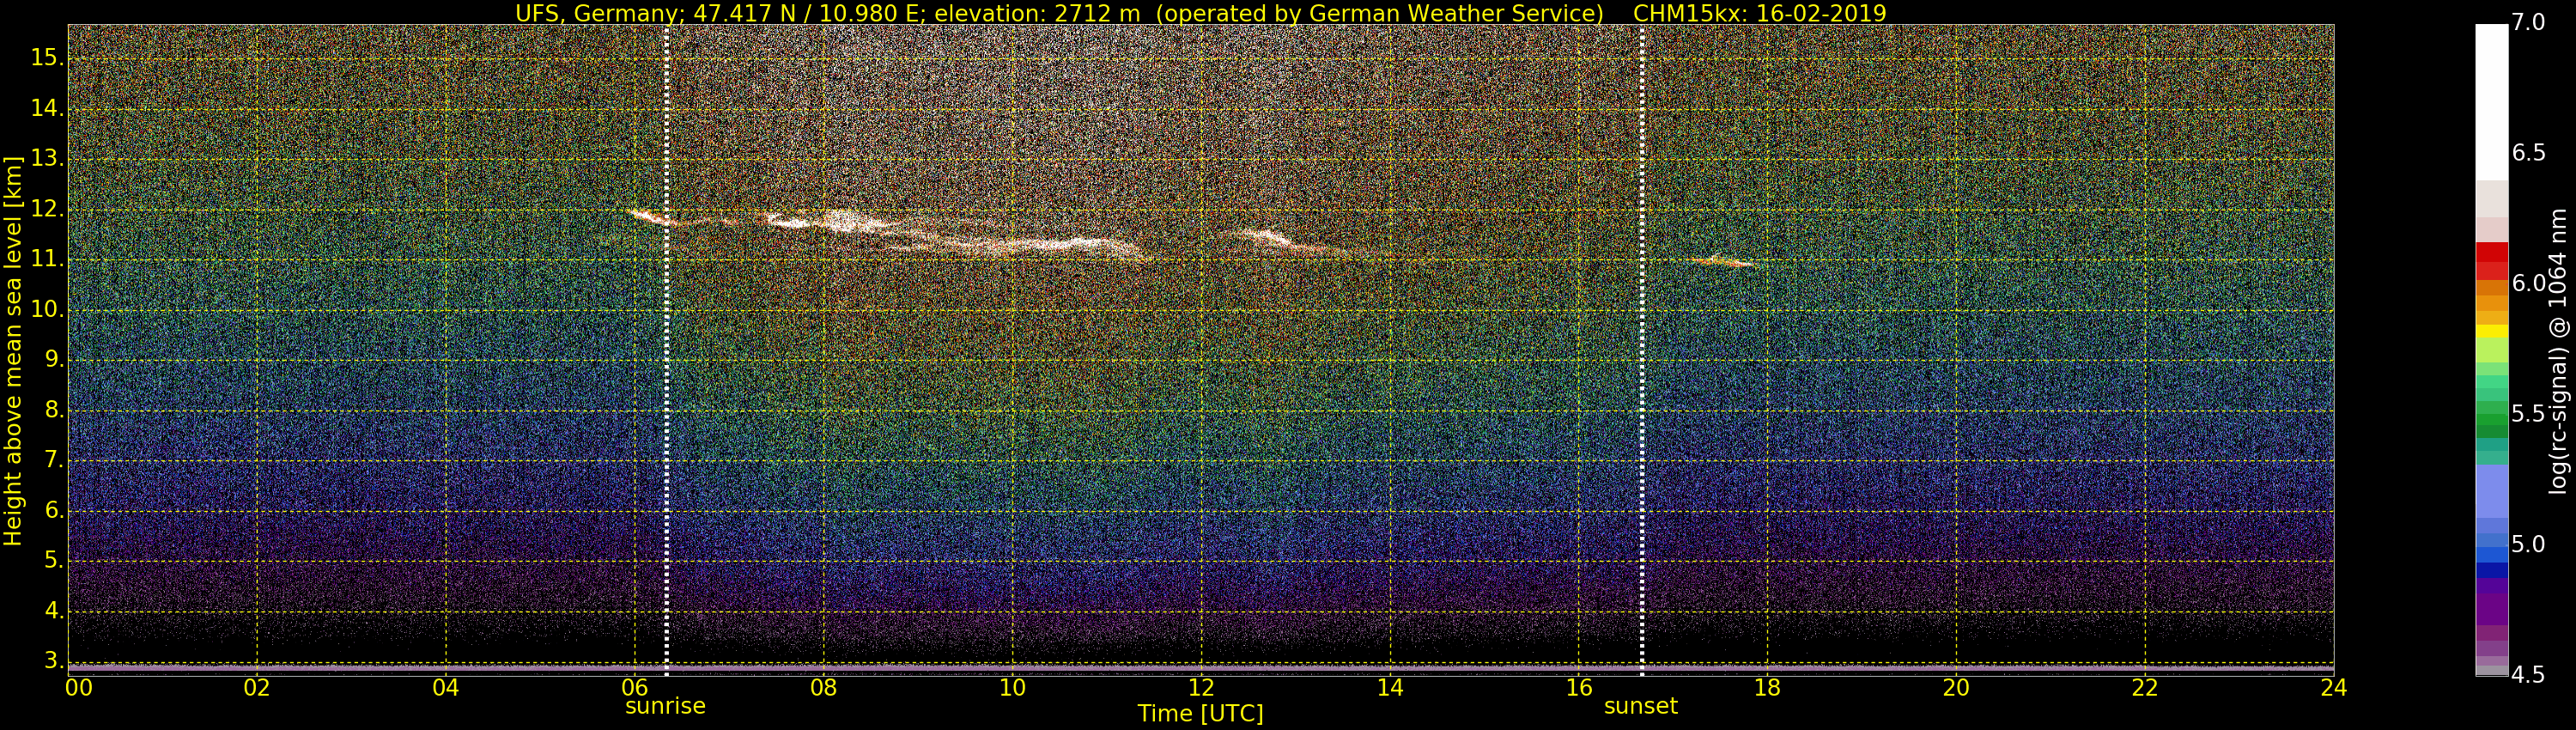Click the height axis tick label '14.'
The width and height of the screenshot is (2576, 730).
[47, 108]
